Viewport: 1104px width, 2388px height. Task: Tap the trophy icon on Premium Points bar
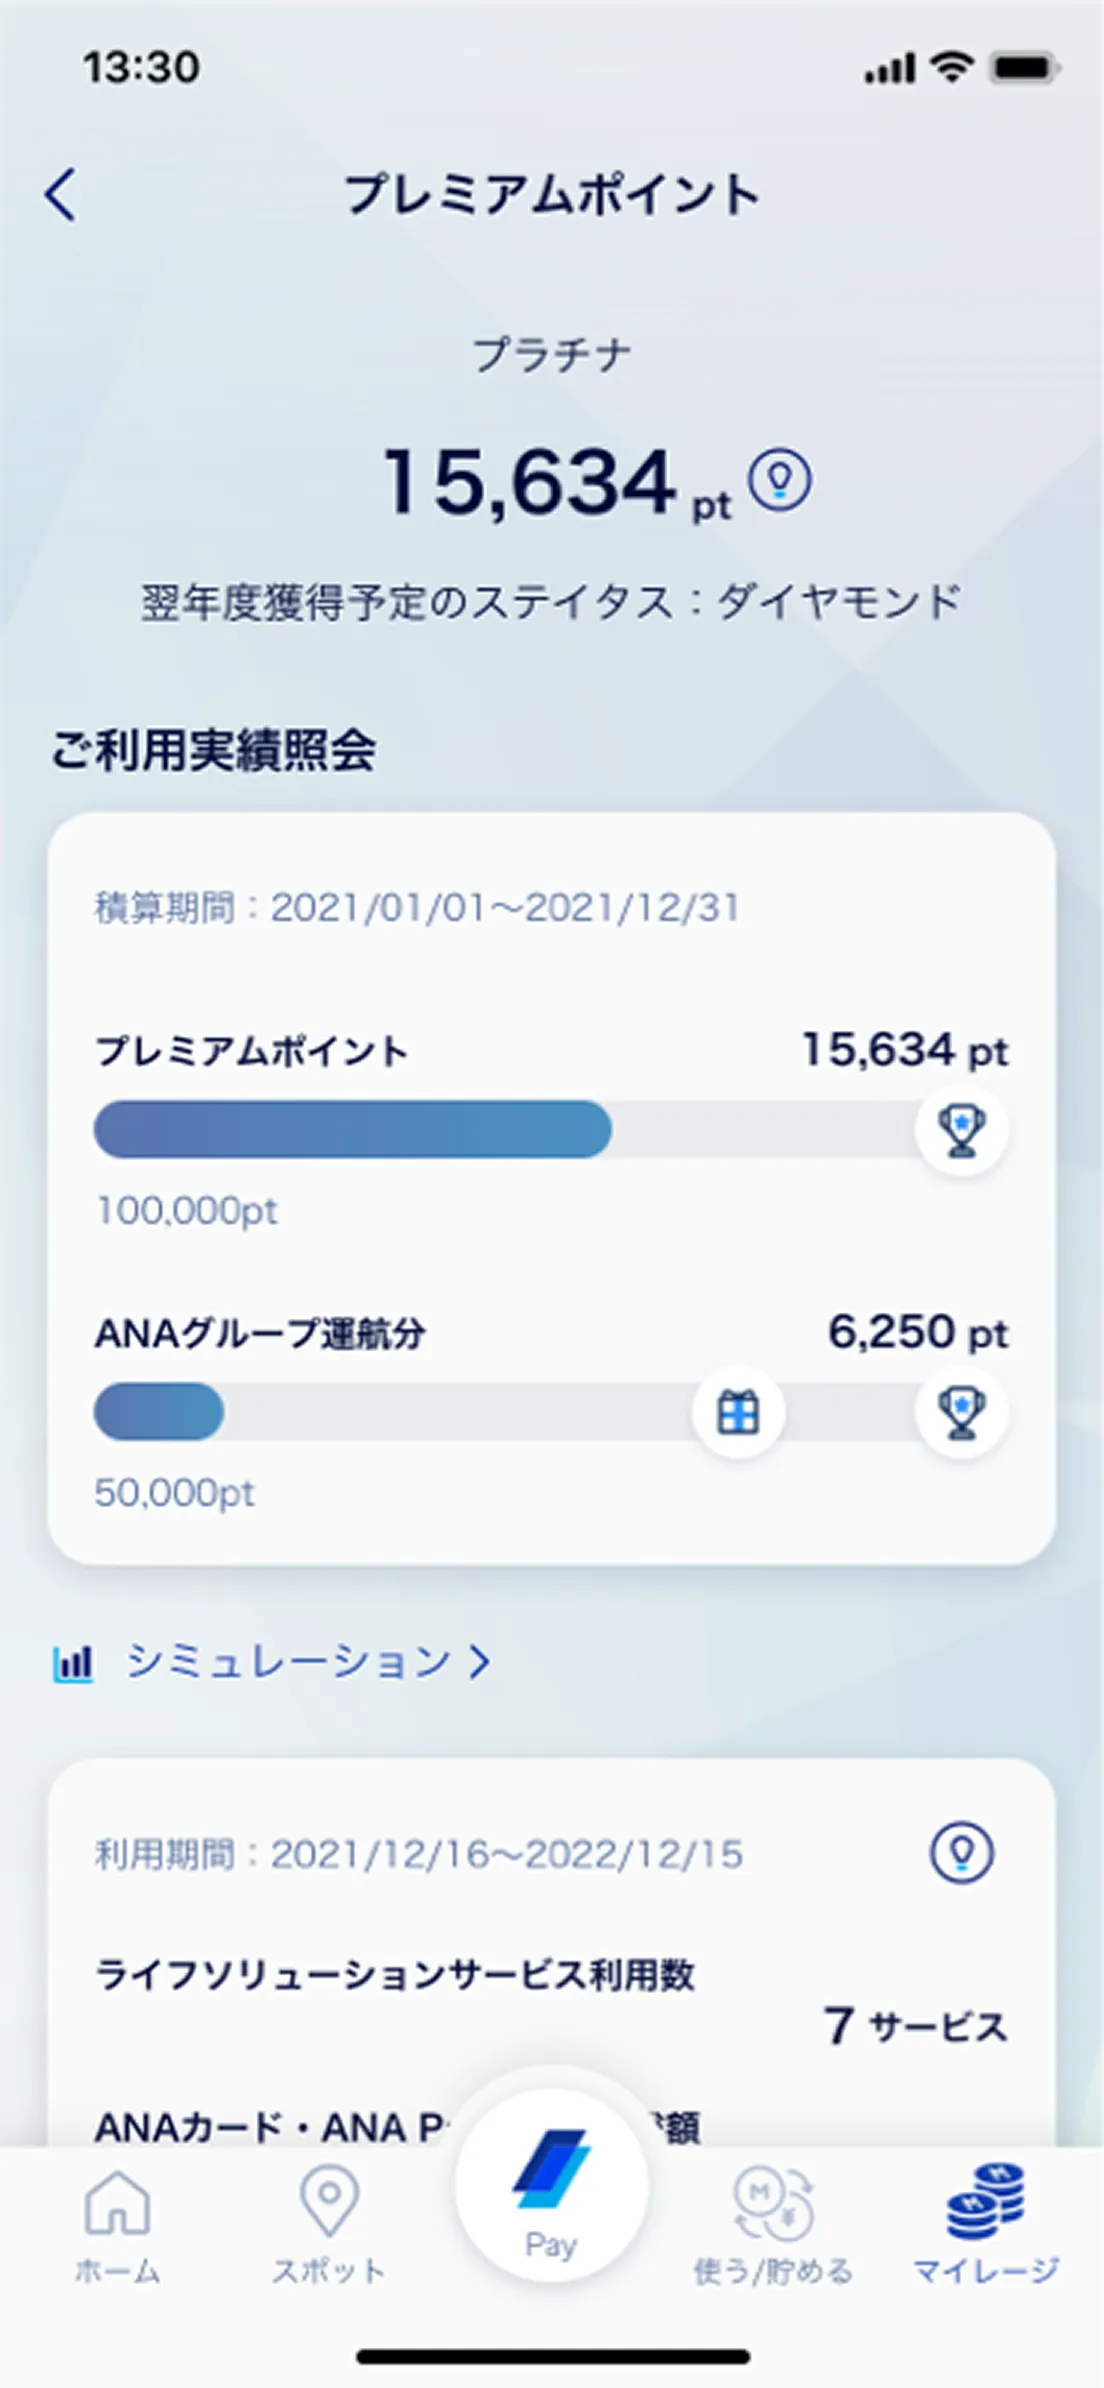click(x=961, y=1130)
